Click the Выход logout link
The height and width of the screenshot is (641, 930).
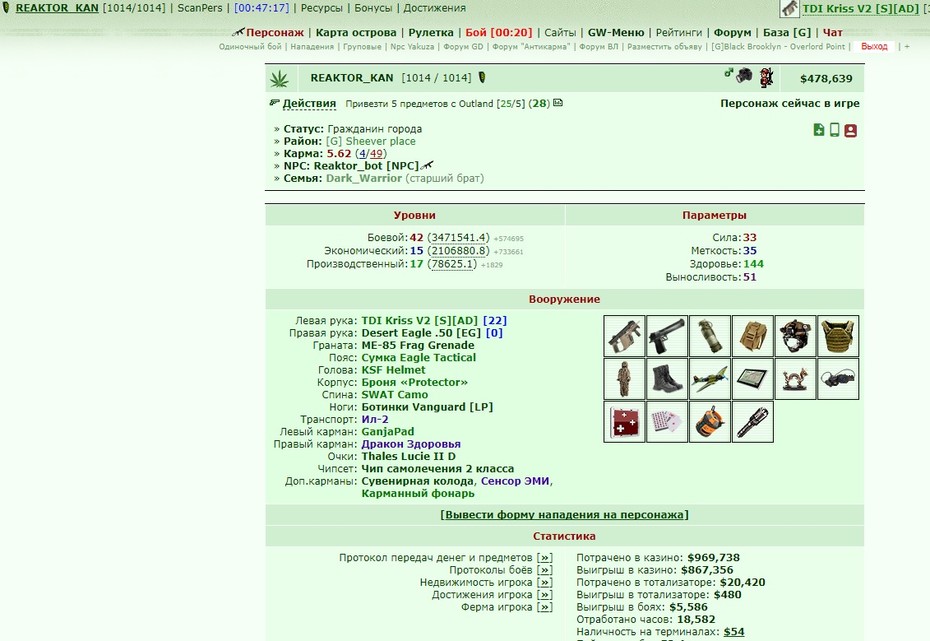tap(874, 46)
